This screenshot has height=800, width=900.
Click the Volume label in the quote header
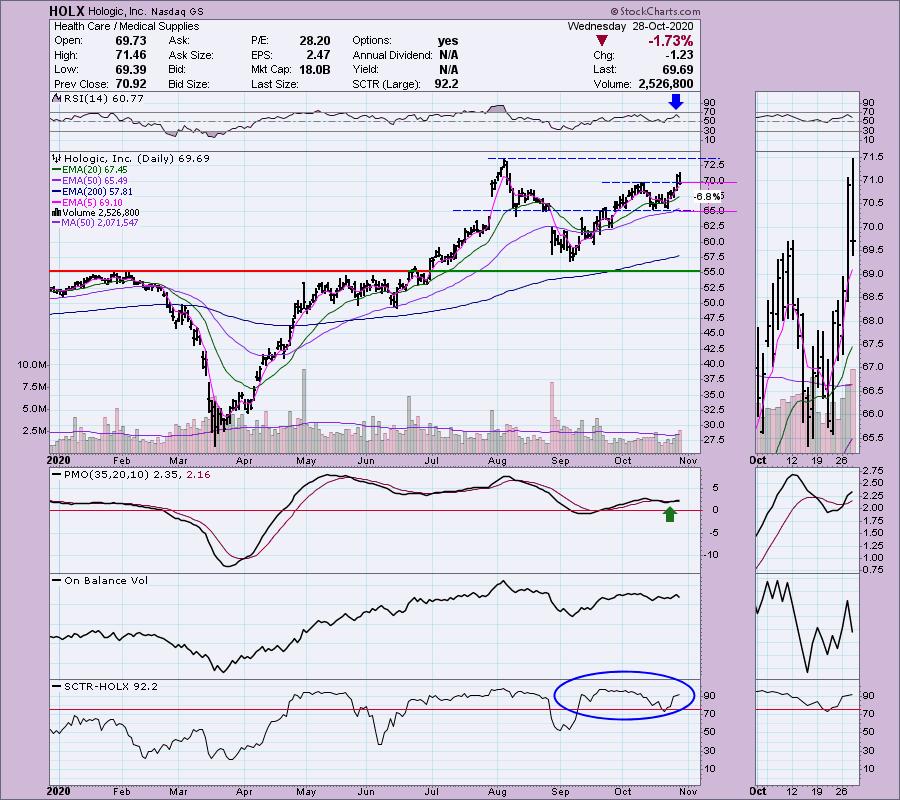(x=613, y=84)
